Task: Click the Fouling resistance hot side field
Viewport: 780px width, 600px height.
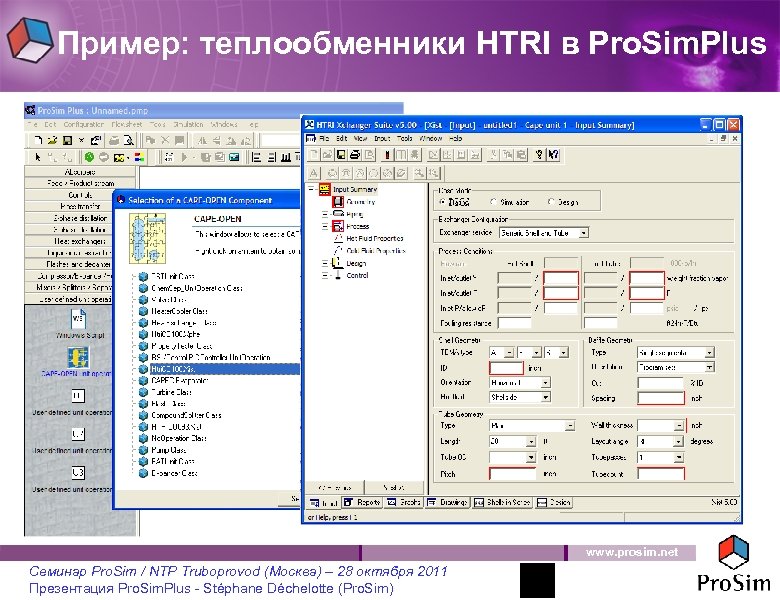Action: 514,323
